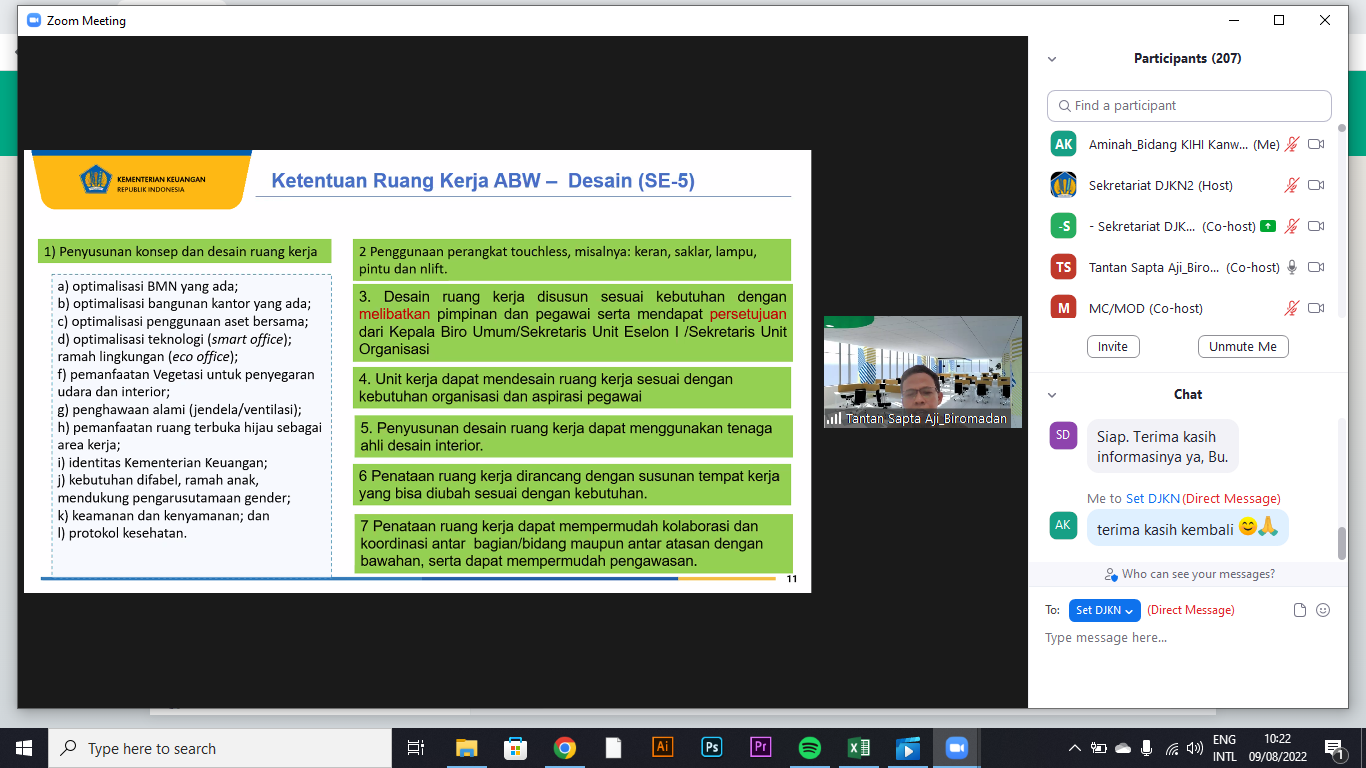Toggle muted microphone for Aminah_Bidang KIHI
This screenshot has height=768, width=1366.
point(1292,144)
